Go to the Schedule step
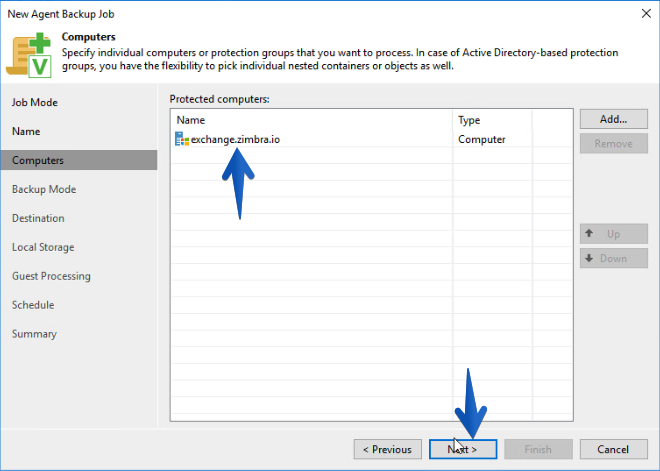 coord(33,305)
